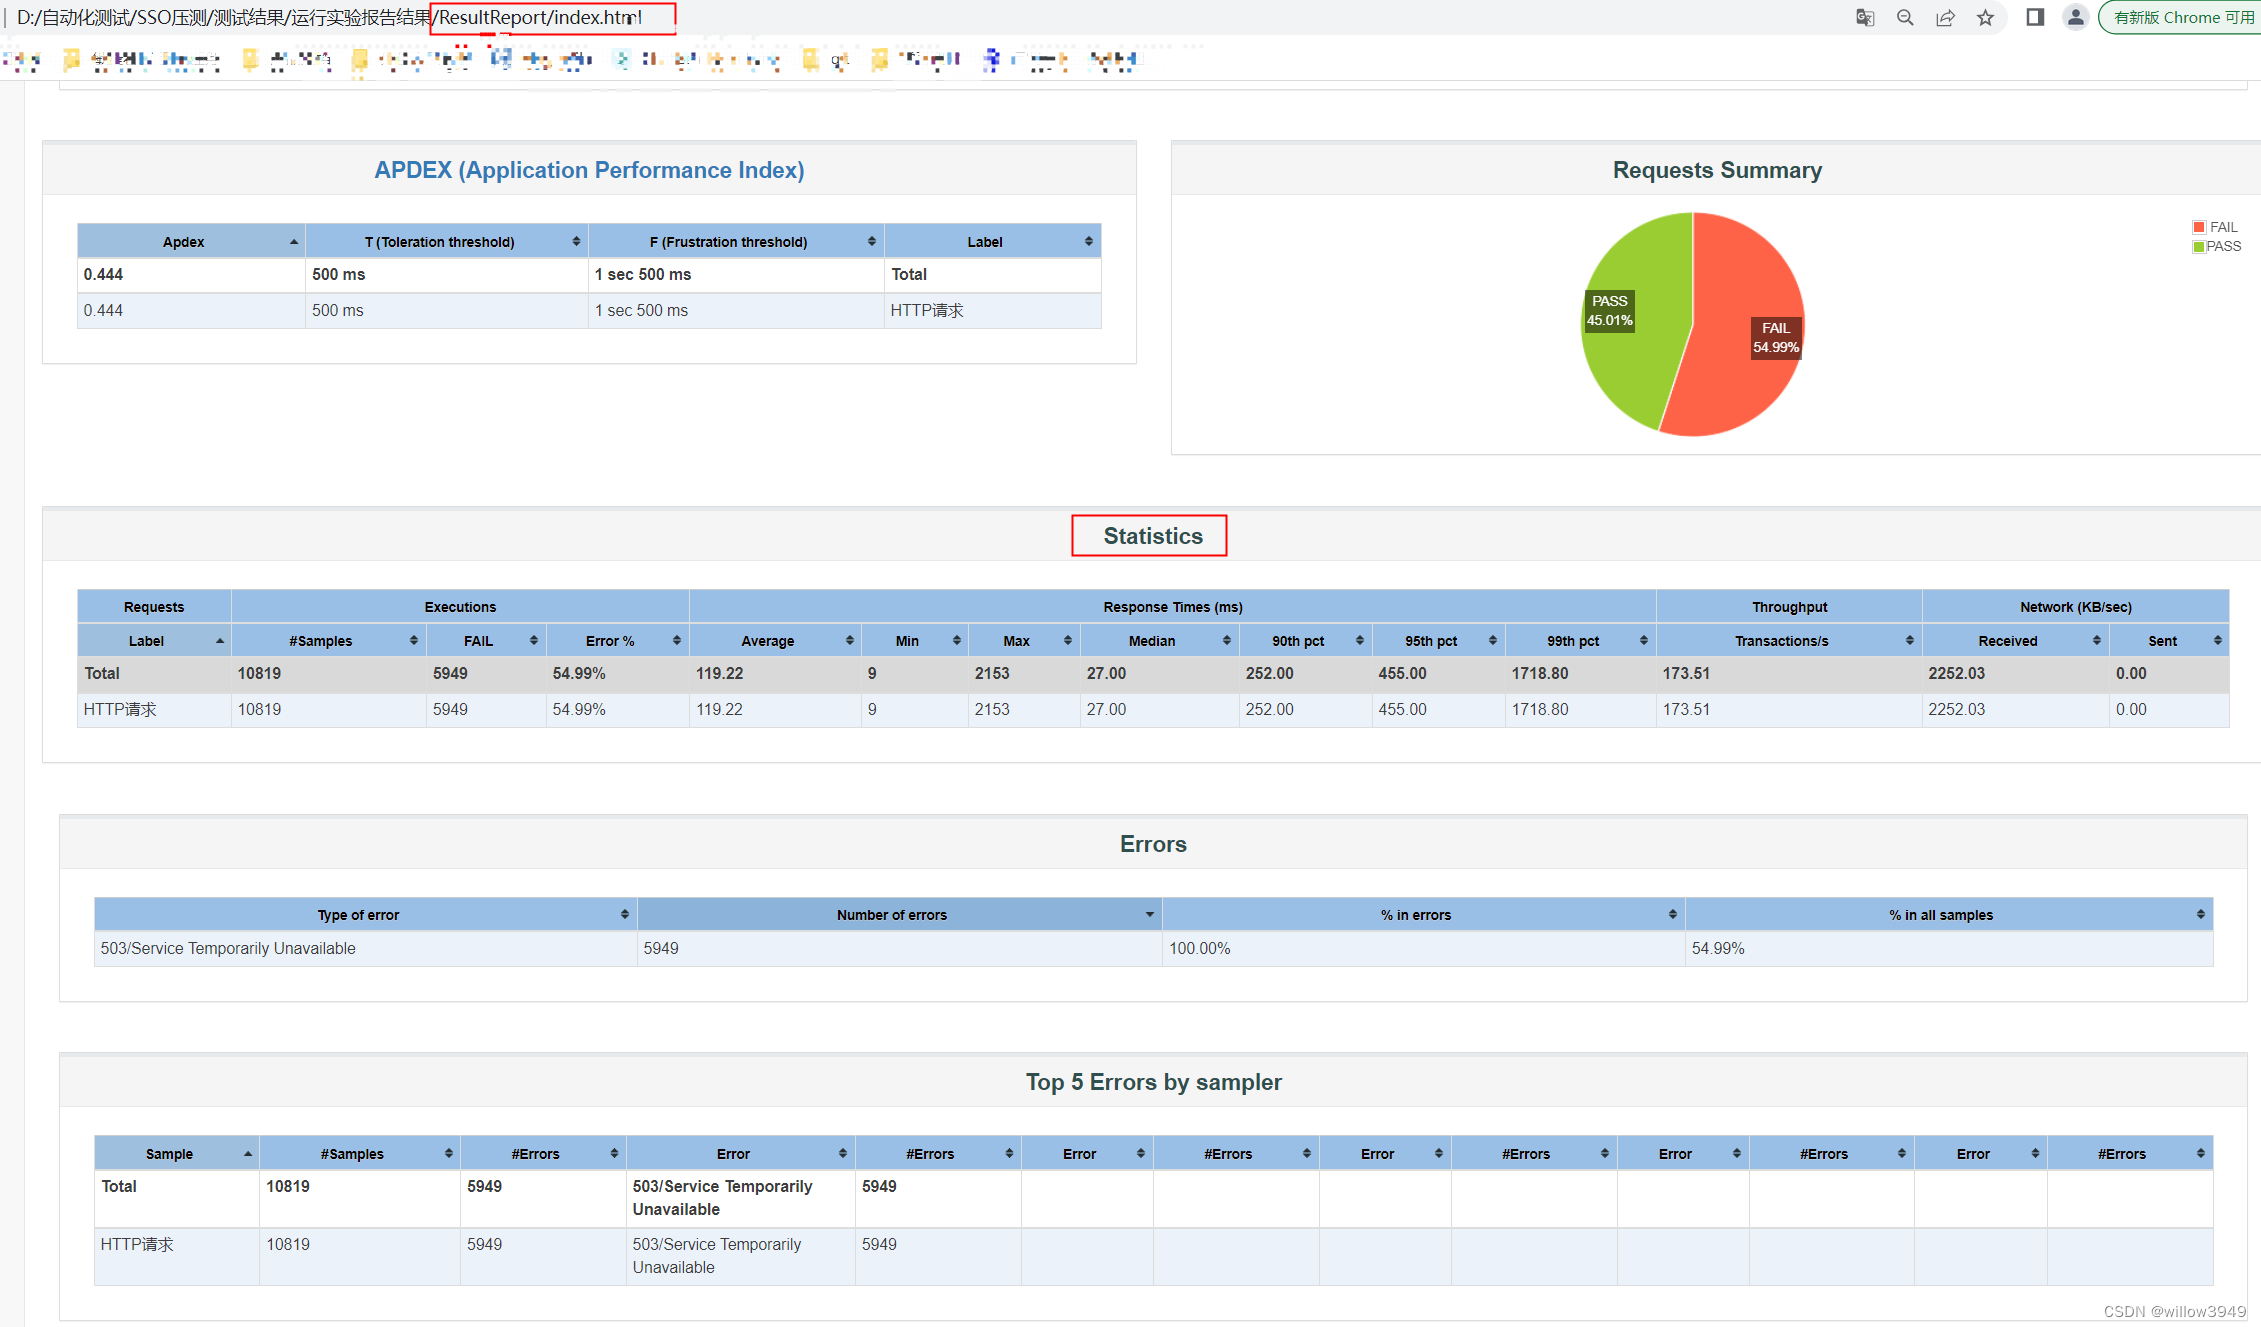Open the share icon next to the address bar
2261x1327 pixels.
tap(1945, 17)
